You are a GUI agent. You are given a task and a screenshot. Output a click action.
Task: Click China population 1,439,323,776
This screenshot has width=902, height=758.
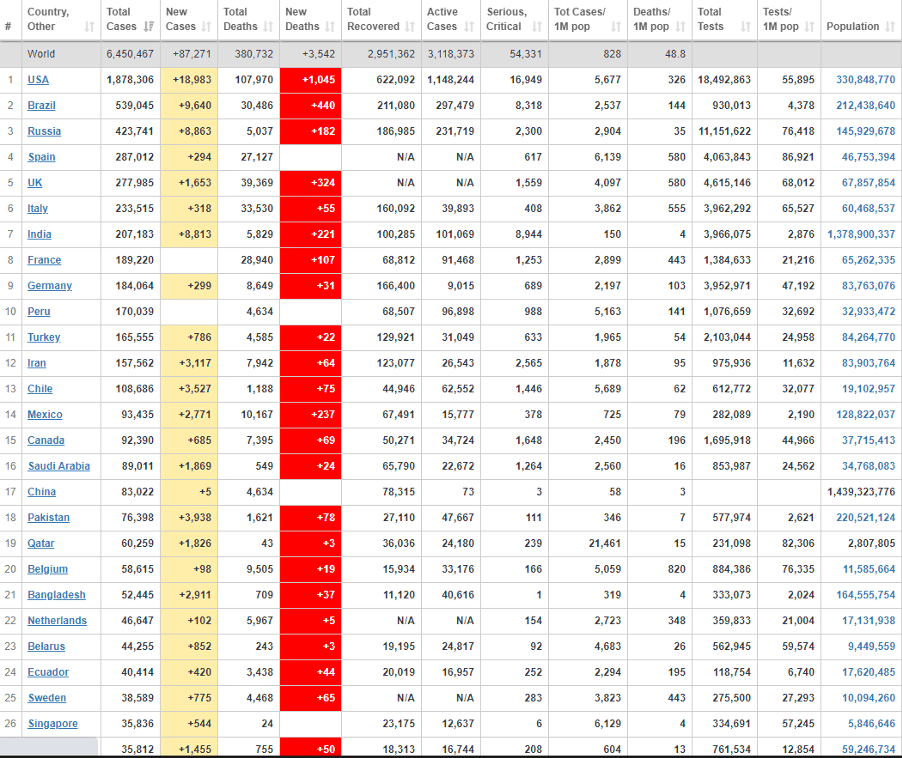tap(861, 492)
